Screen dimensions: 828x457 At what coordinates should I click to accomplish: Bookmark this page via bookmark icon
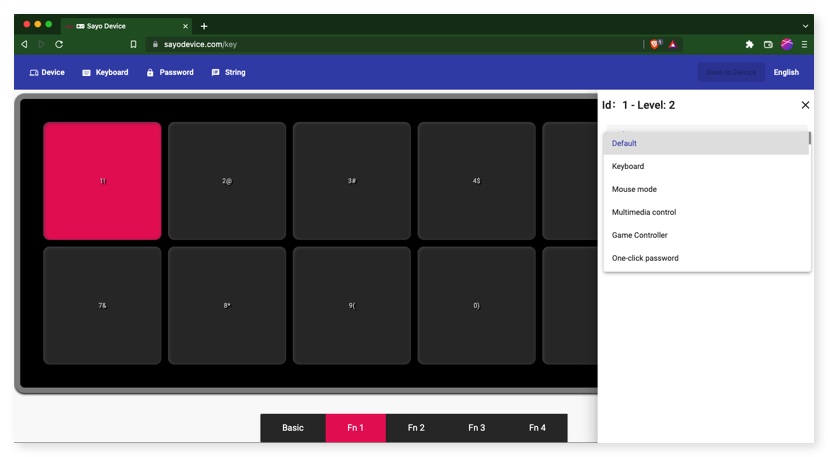coord(133,44)
